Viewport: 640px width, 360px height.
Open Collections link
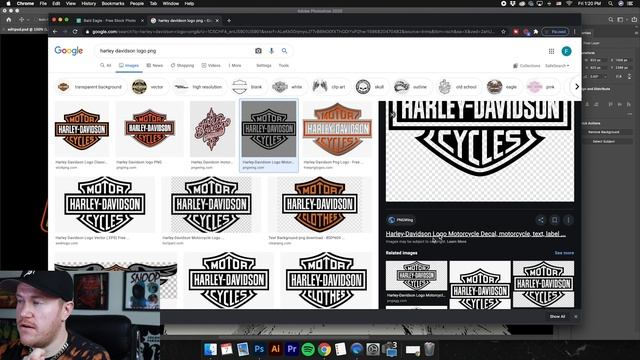(x=527, y=66)
